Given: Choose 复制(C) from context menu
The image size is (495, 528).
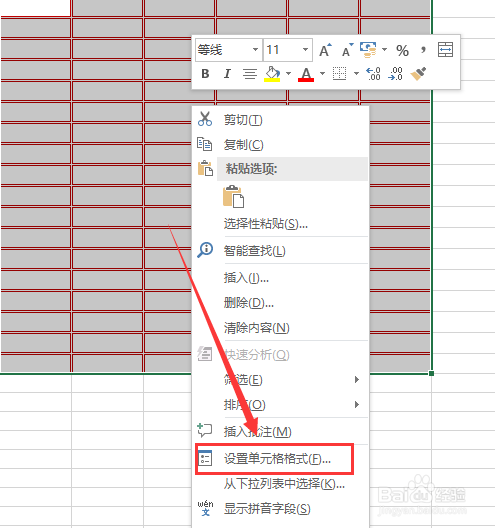Looking at the screenshot, I should (x=281, y=144).
